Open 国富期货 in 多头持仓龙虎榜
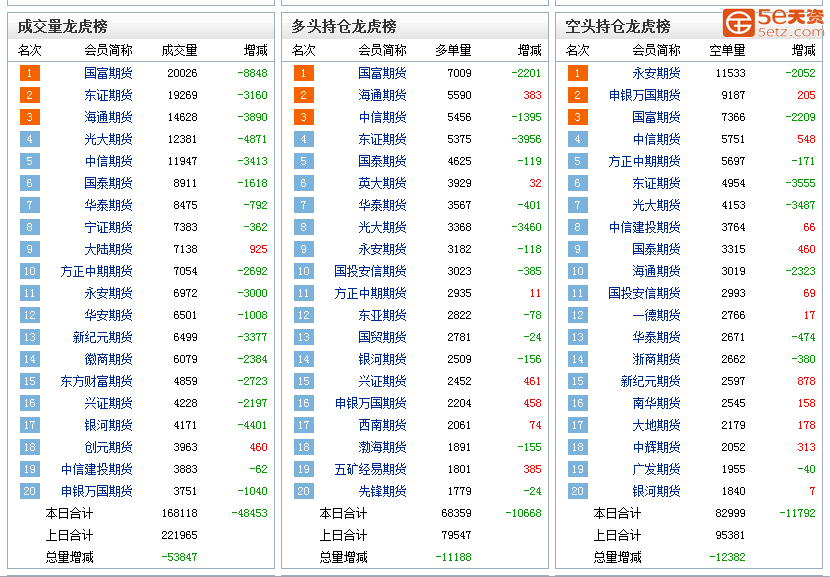Image resolution: width=830 pixels, height=577 pixels. click(x=382, y=73)
